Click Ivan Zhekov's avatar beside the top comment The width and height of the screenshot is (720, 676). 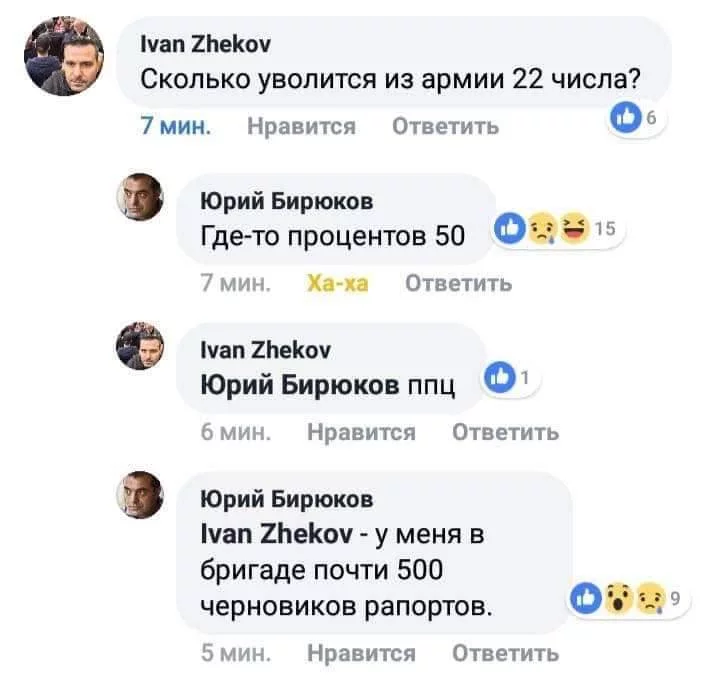(x=66, y=57)
